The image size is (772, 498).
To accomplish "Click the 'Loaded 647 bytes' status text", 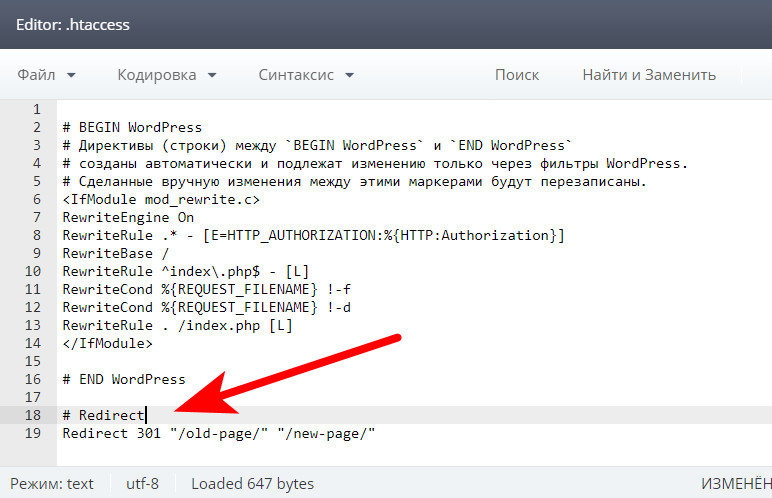I will (252, 484).
